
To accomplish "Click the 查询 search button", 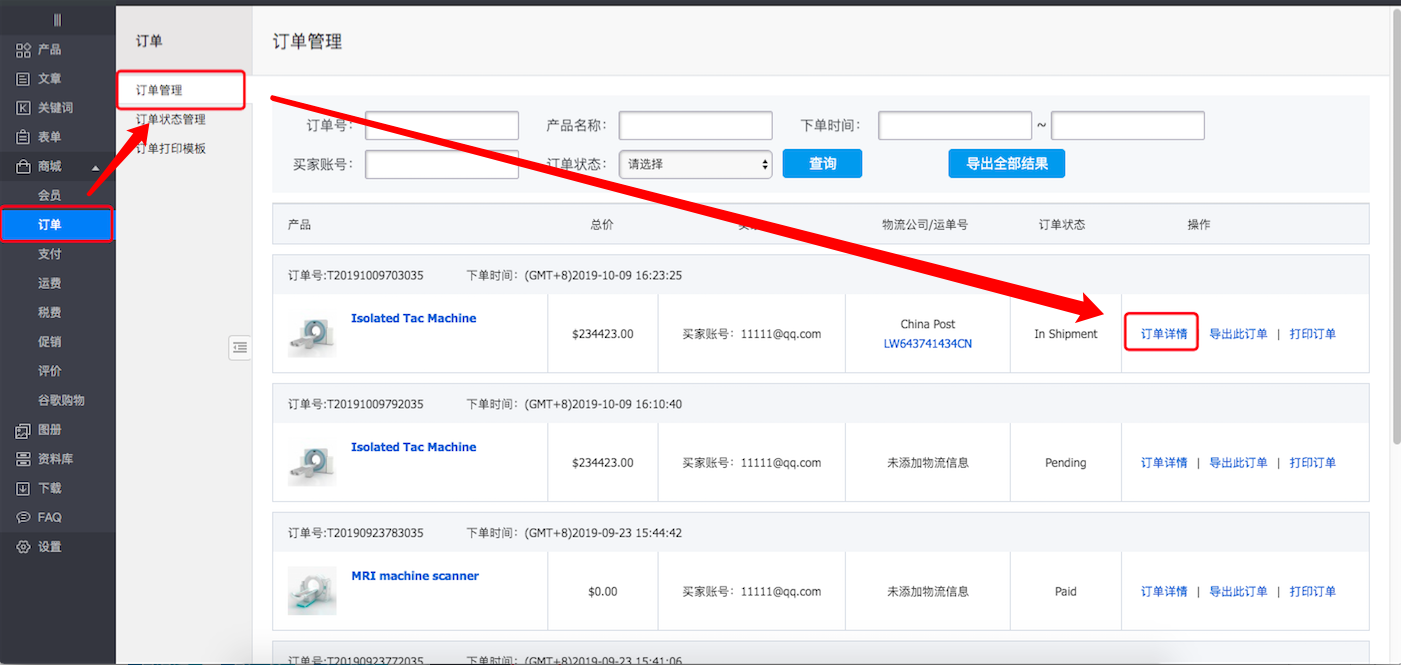I will tap(821, 164).
